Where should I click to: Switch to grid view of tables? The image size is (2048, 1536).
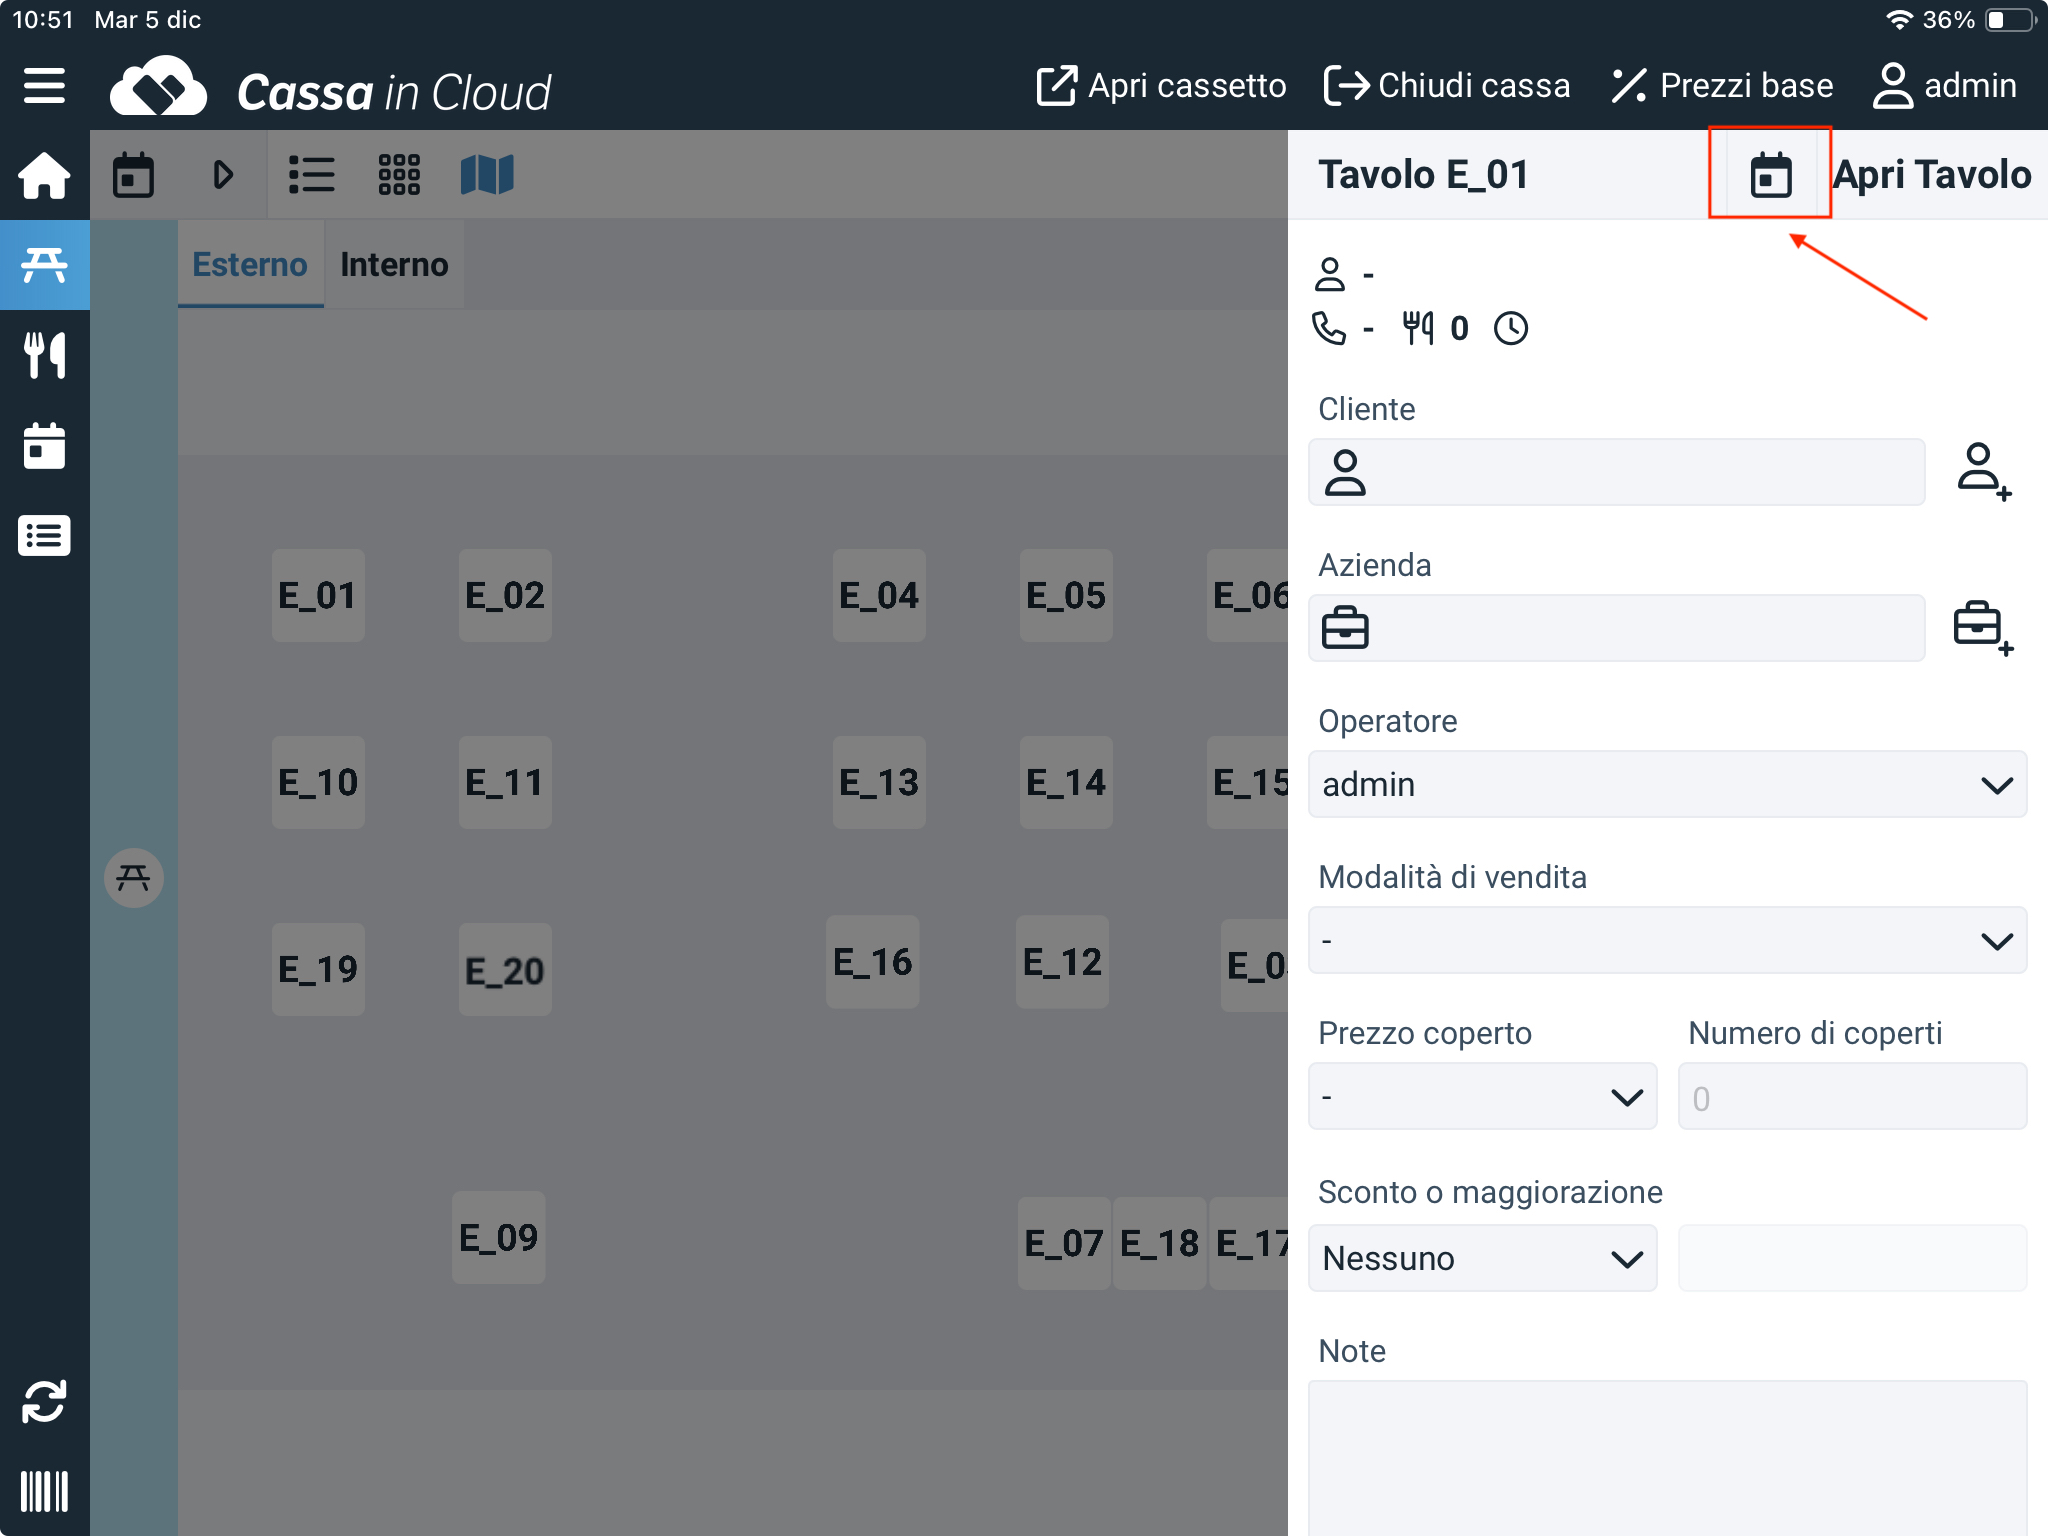point(399,175)
